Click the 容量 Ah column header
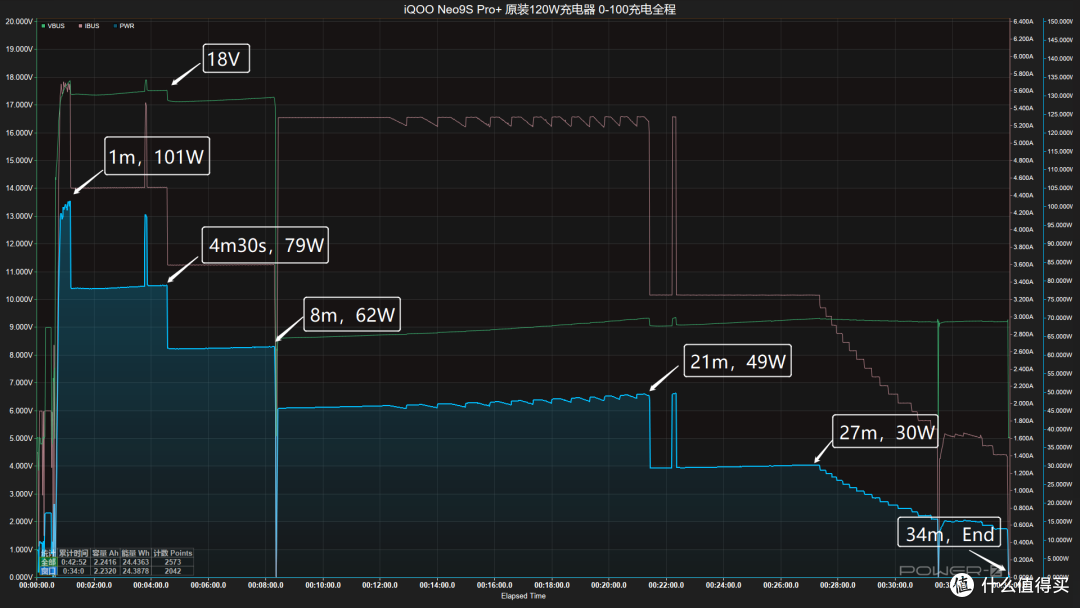The width and height of the screenshot is (1080, 608). 105,553
